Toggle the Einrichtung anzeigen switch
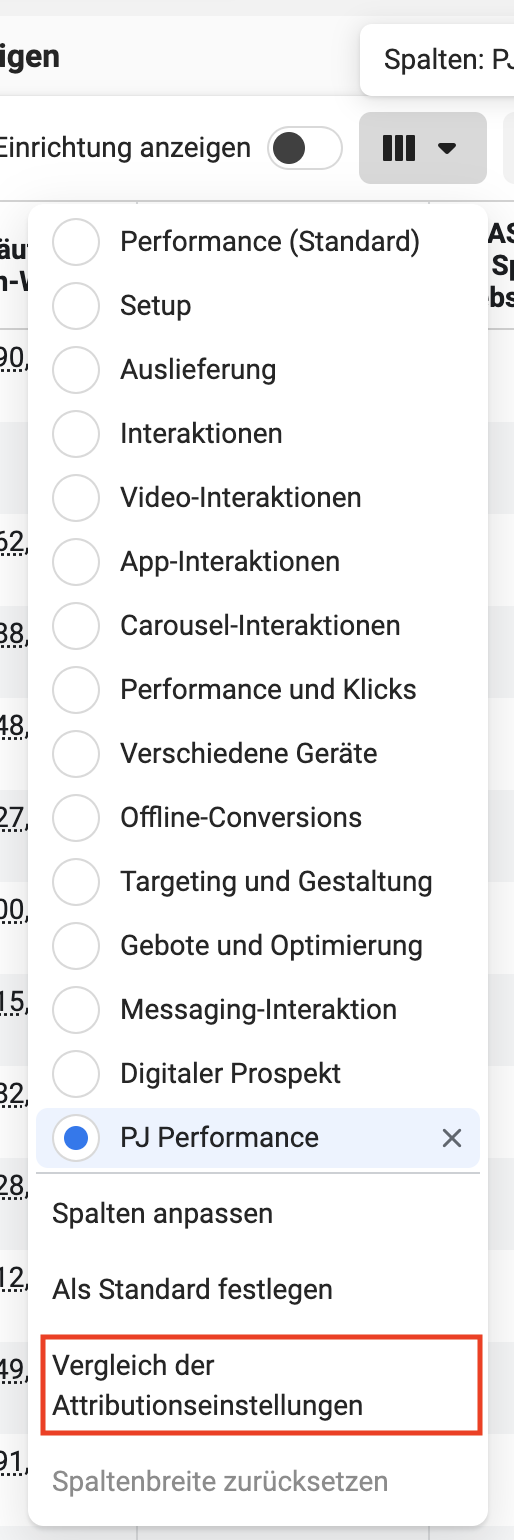This screenshot has width=514, height=1540. tap(305, 149)
